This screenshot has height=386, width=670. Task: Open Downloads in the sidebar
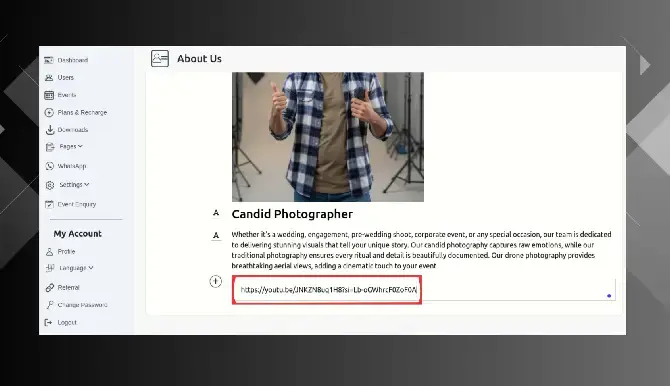click(x=73, y=130)
